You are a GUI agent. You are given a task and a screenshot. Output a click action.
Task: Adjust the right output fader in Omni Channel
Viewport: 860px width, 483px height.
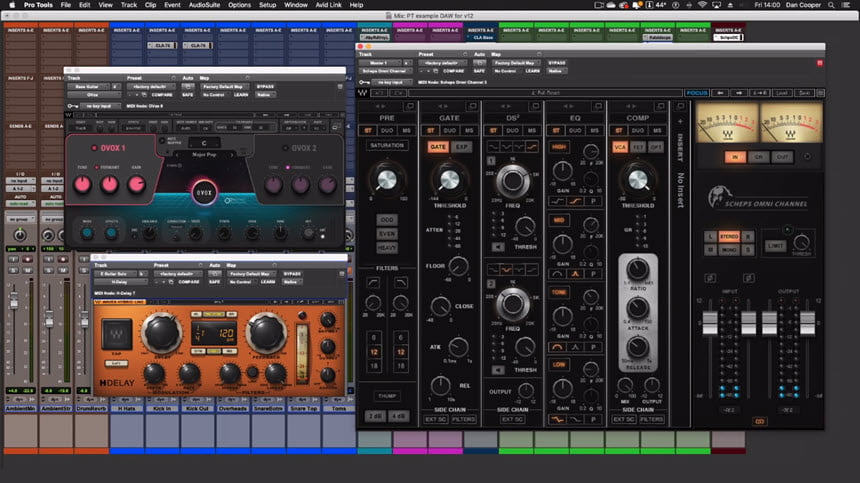point(807,323)
